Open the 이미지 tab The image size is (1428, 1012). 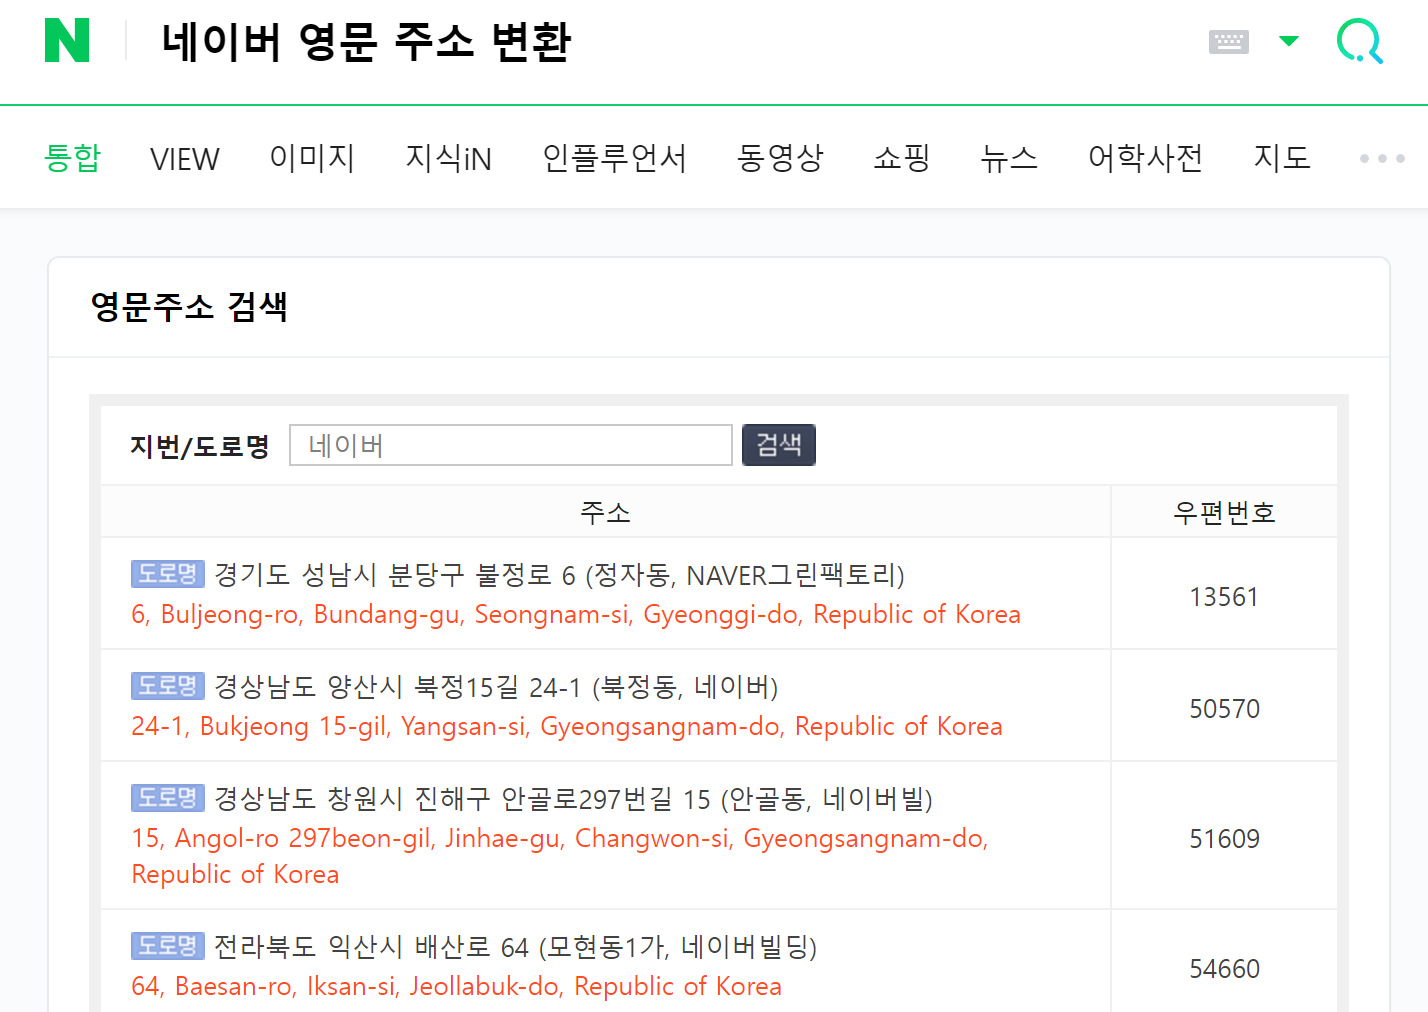point(312,158)
